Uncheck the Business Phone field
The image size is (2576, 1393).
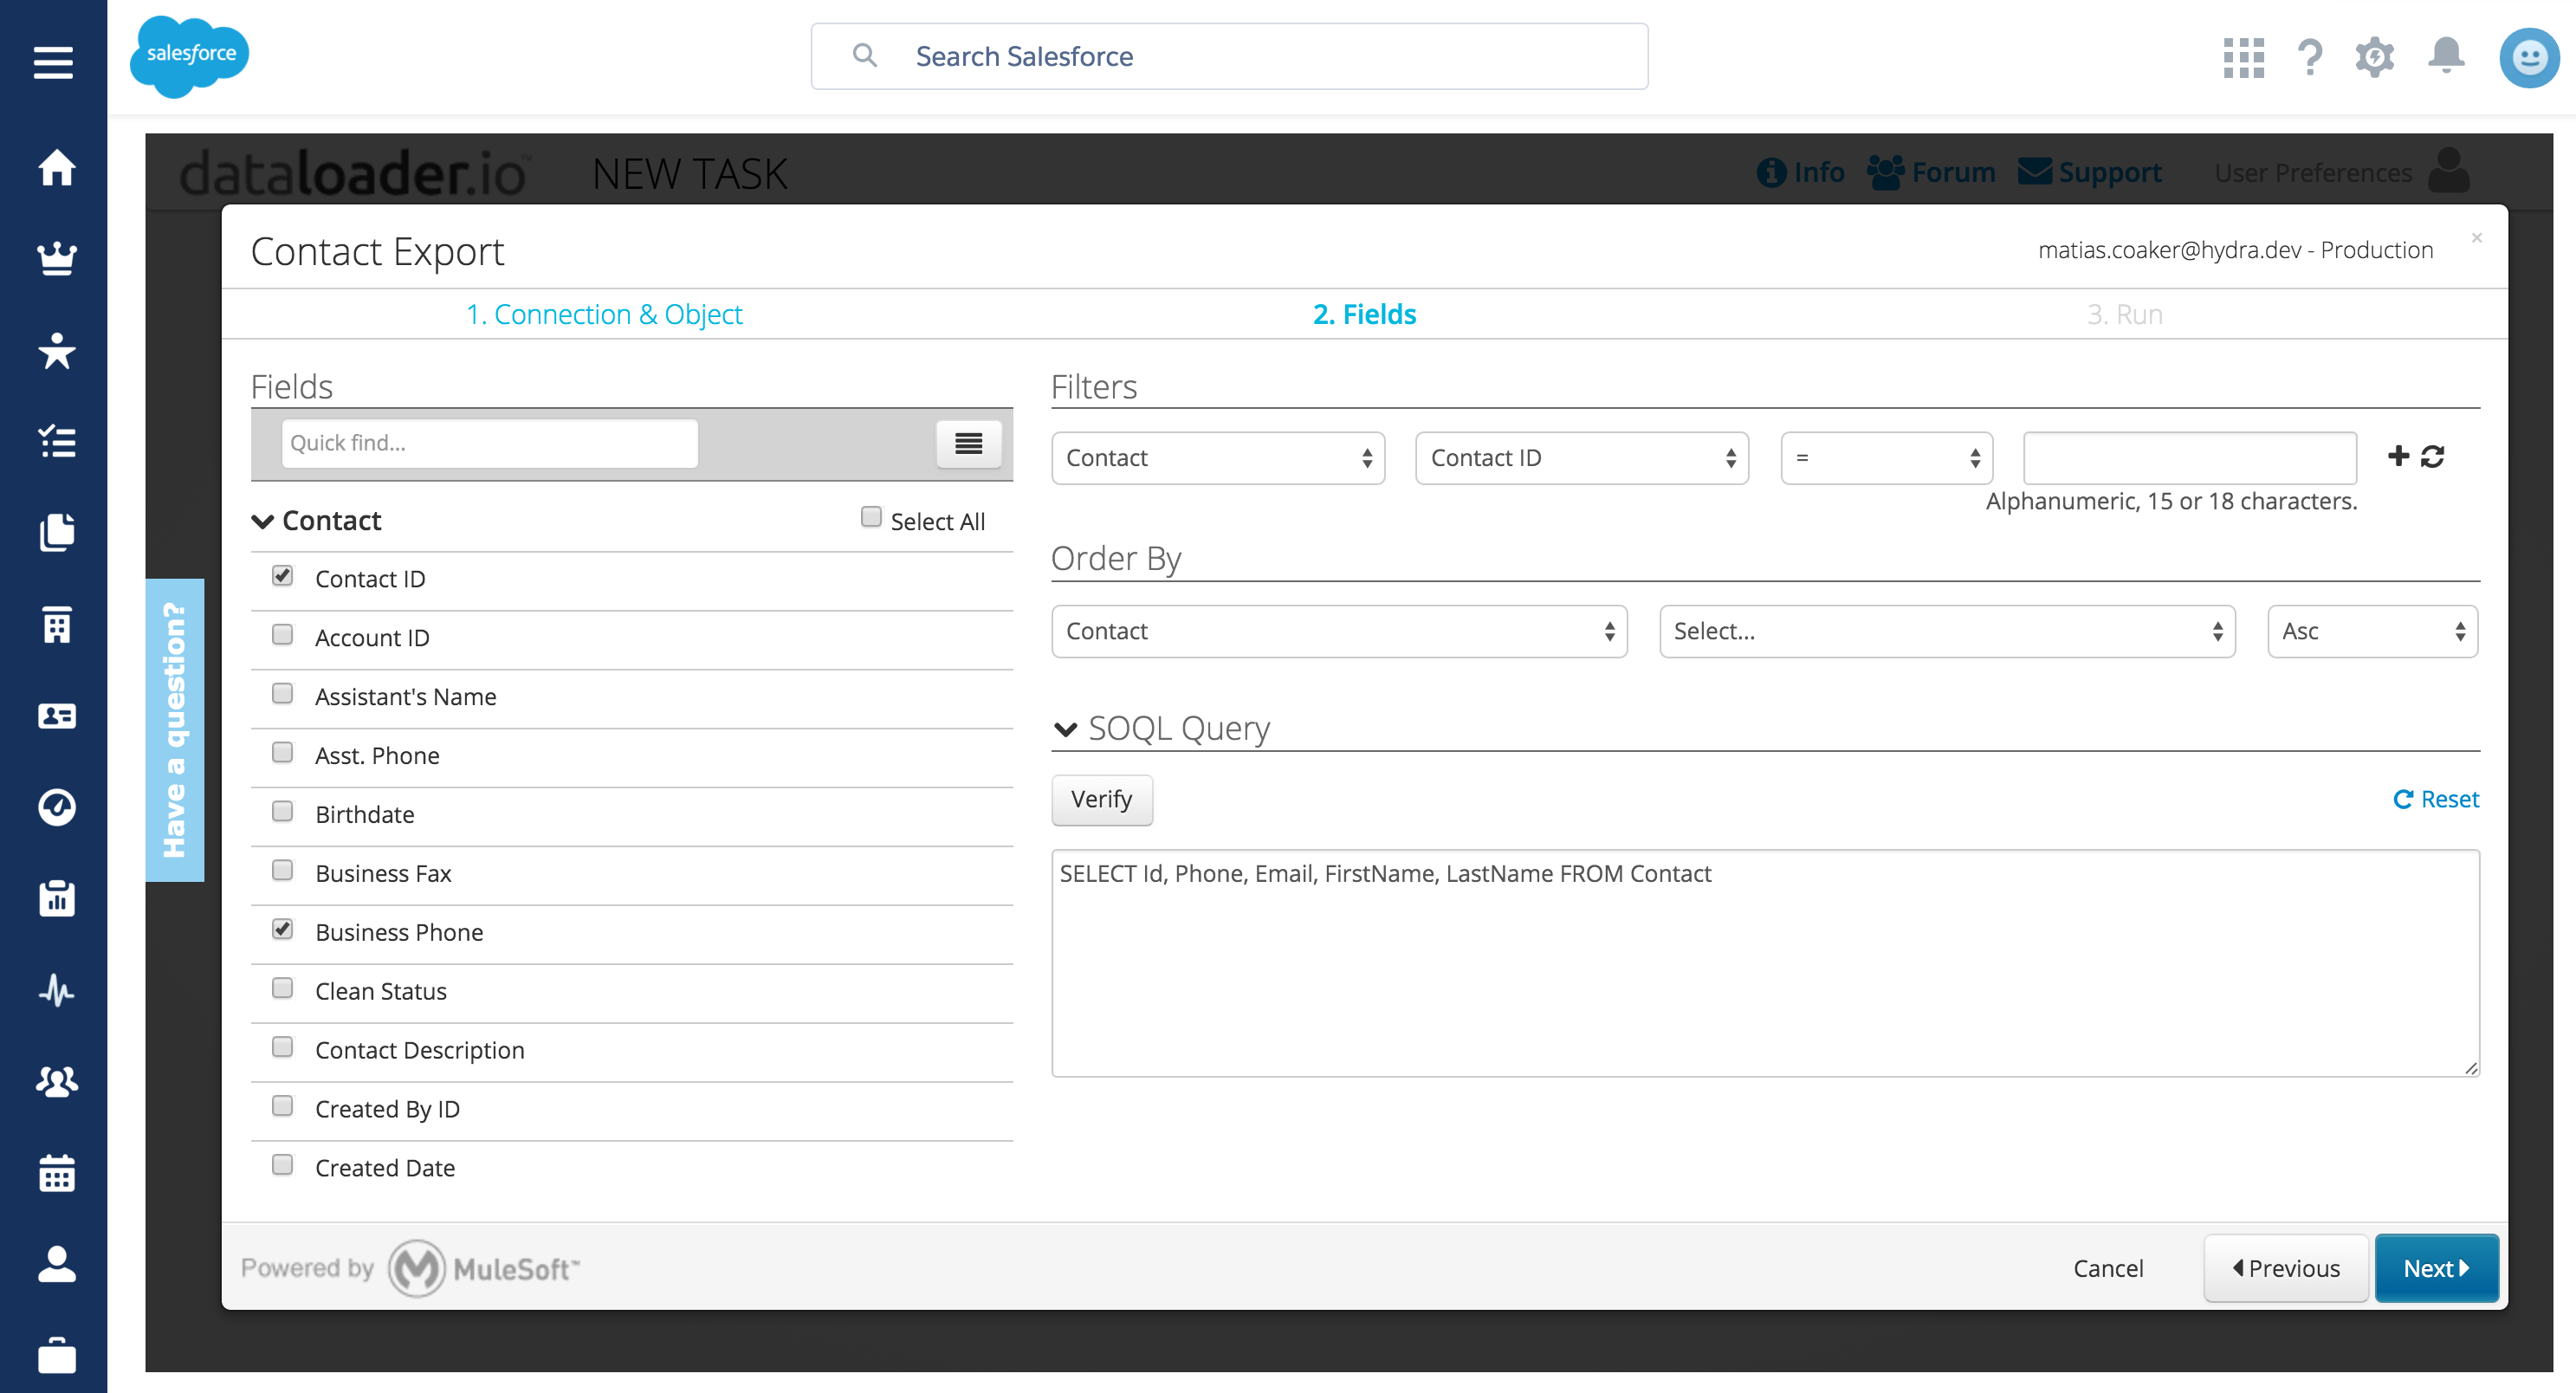pos(283,929)
